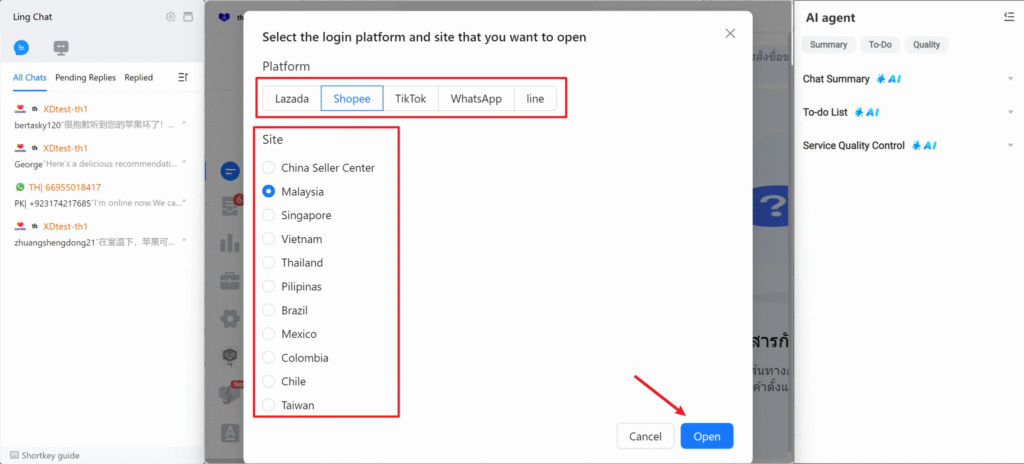Click the AI sparkle icon beside Chat Summary
The width and height of the screenshot is (1024, 464).
click(889, 79)
